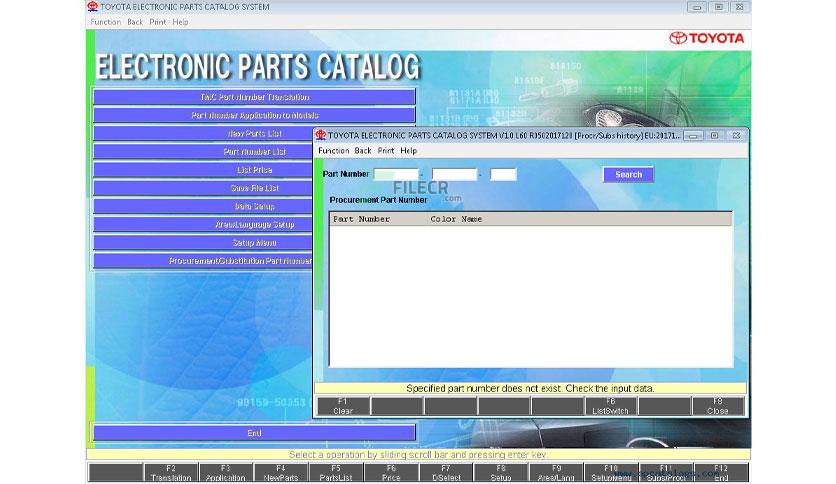The height and width of the screenshot is (484, 836).
Task: Click the F6 ListSwitch key in dialog
Action: pos(610,406)
